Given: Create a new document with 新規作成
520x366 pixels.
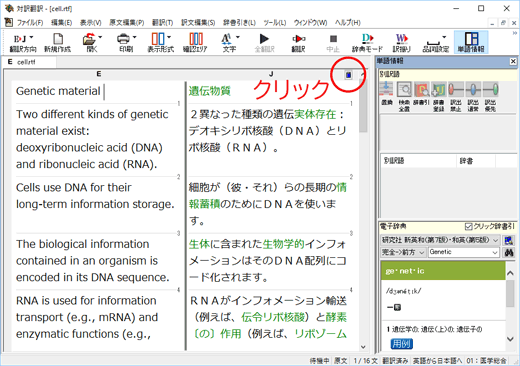Looking at the screenshot, I should (58, 42).
